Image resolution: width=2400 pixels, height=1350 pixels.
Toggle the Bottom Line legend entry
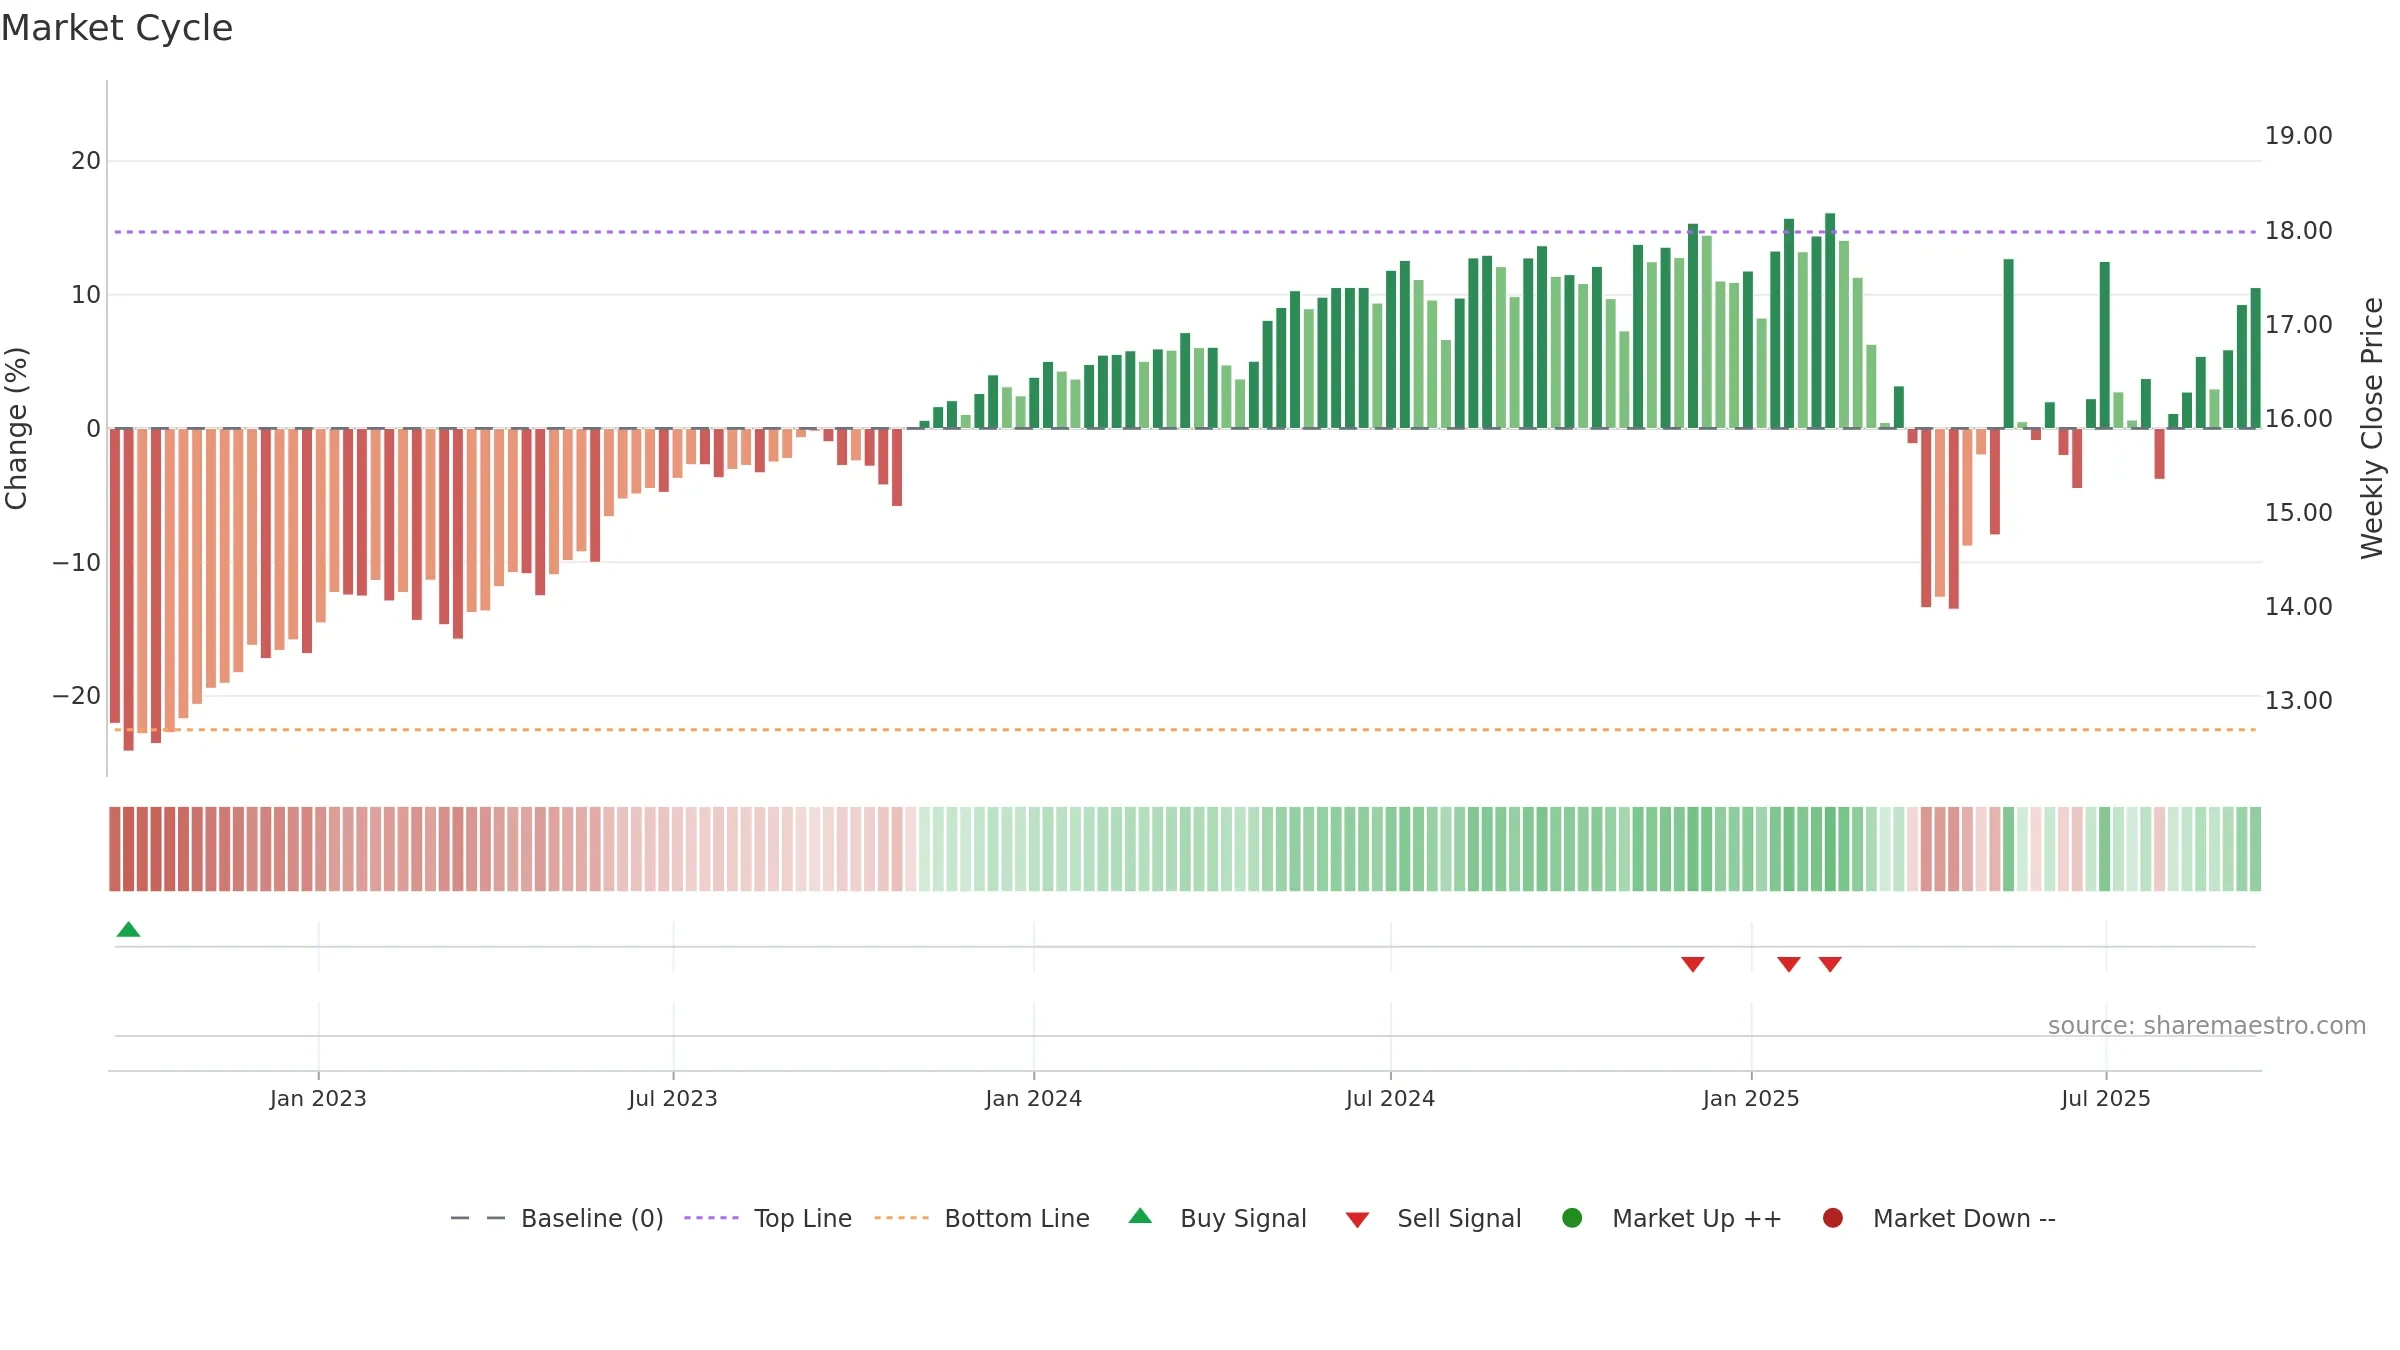click(x=982, y=1218)
